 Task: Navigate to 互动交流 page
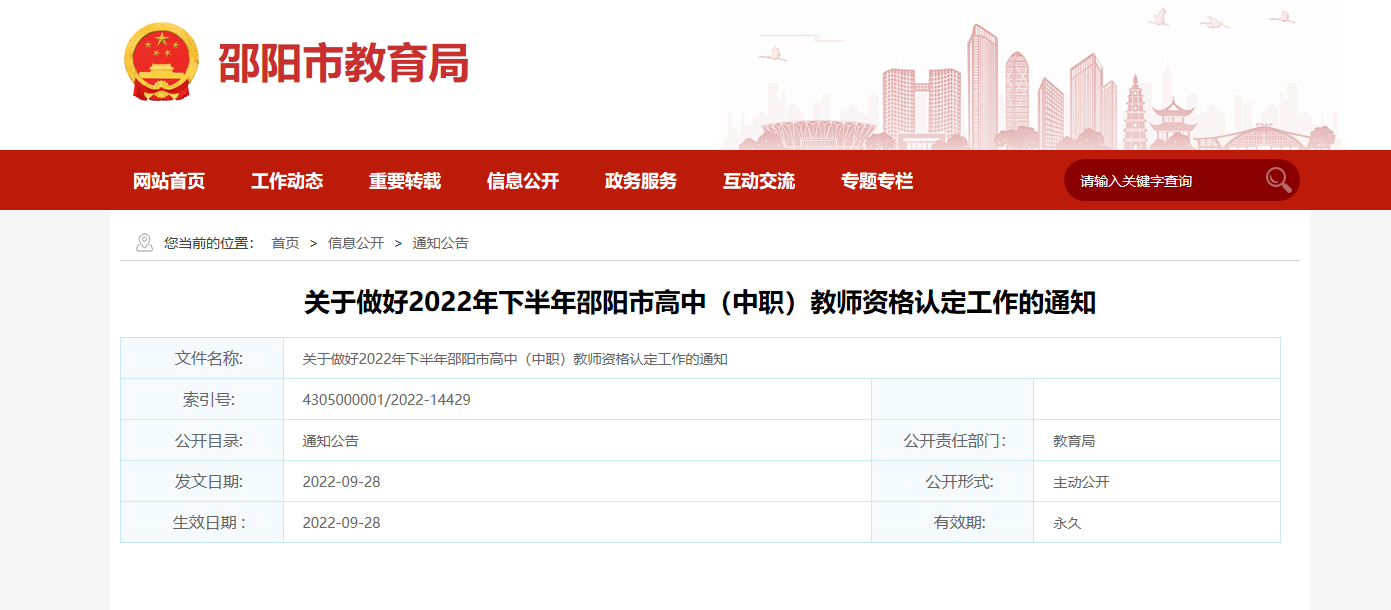tap(759, 181)
